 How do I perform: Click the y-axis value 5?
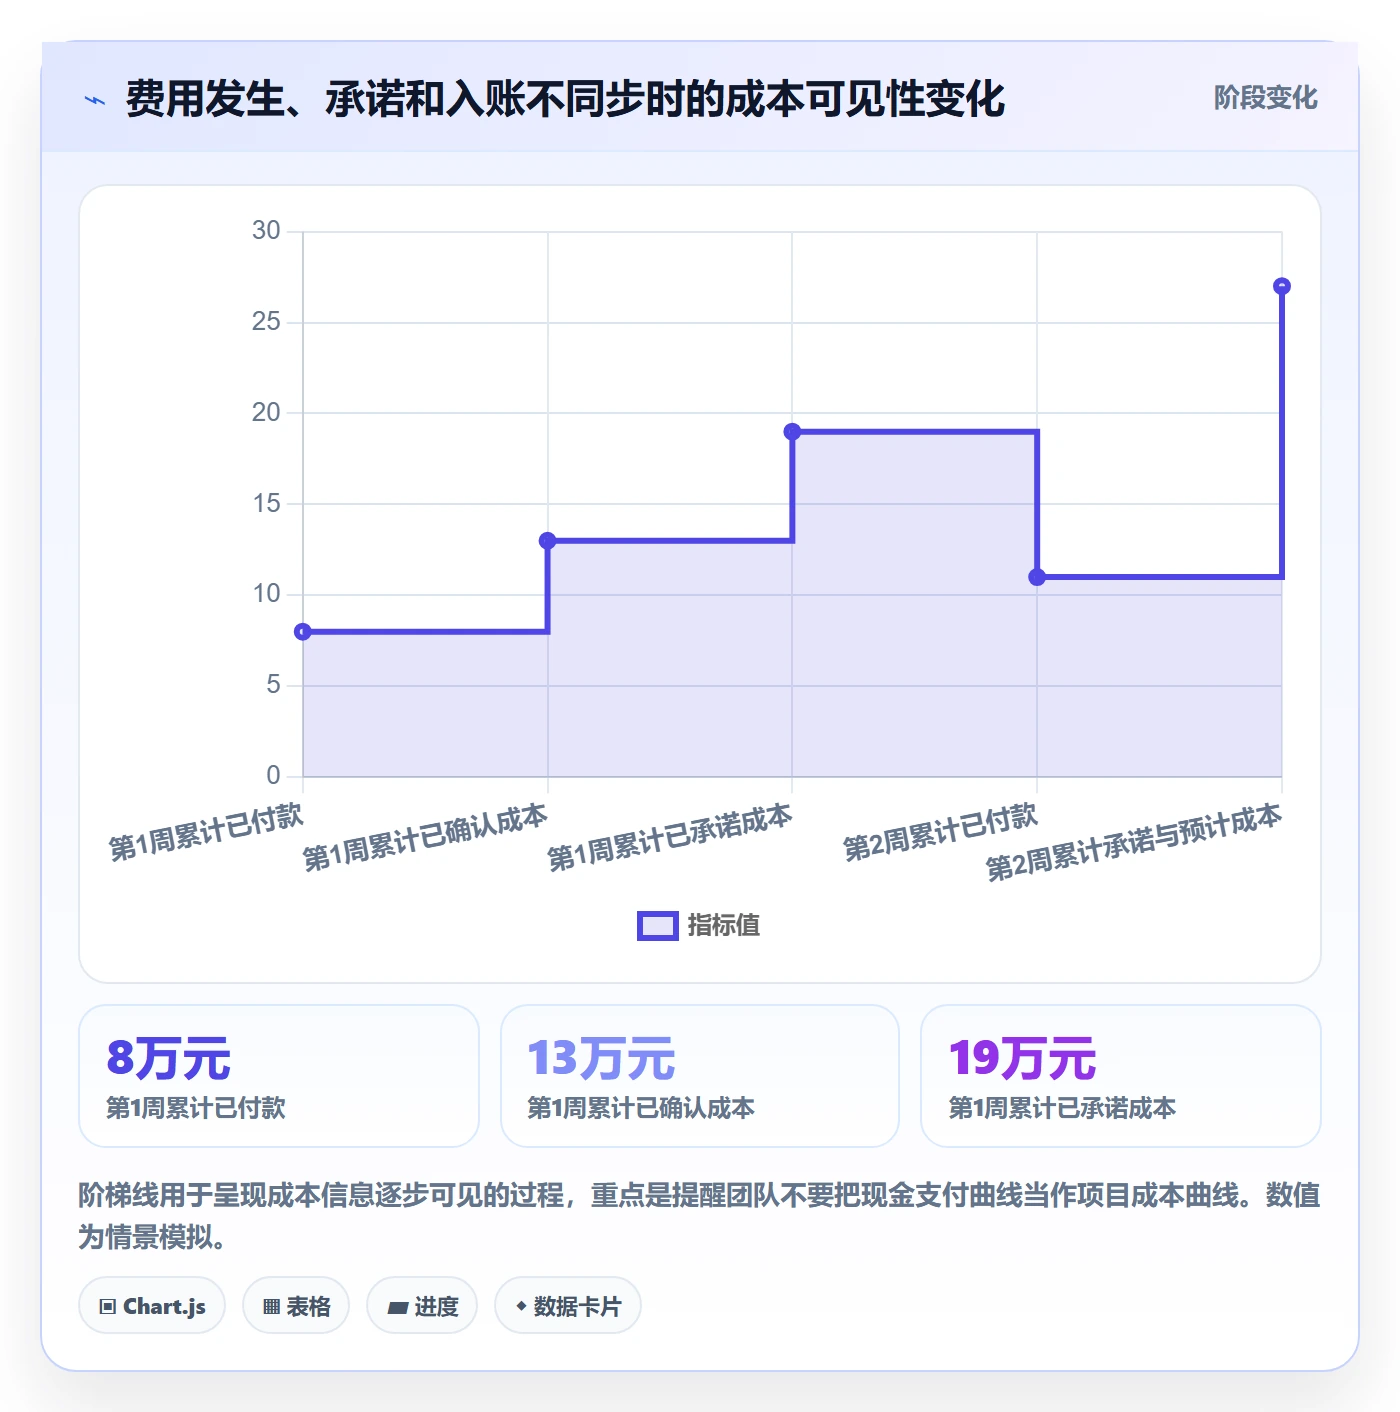273,685
